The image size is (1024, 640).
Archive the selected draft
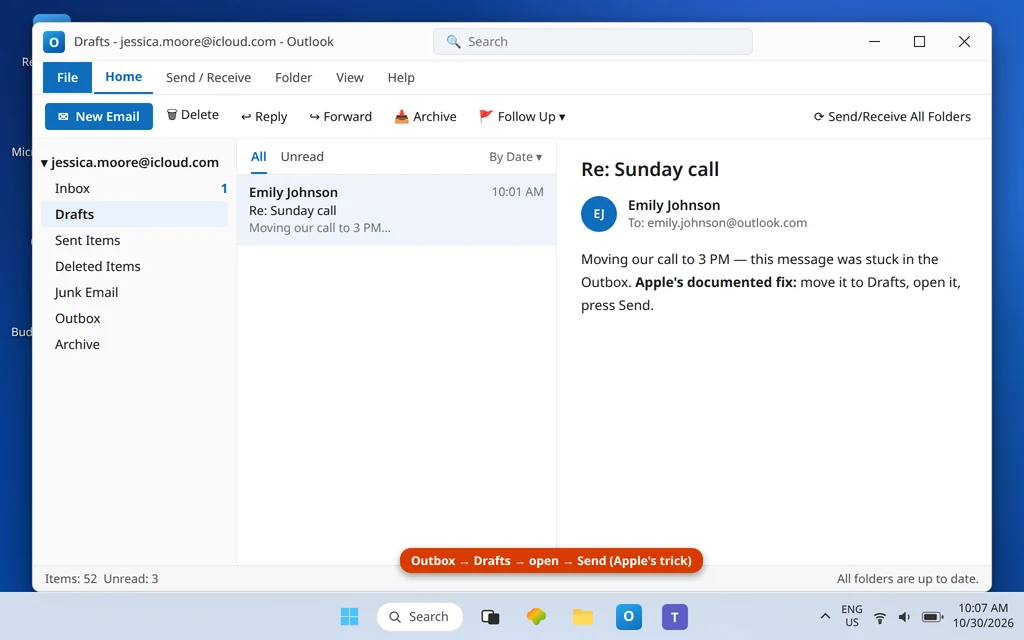coord(425,116)
